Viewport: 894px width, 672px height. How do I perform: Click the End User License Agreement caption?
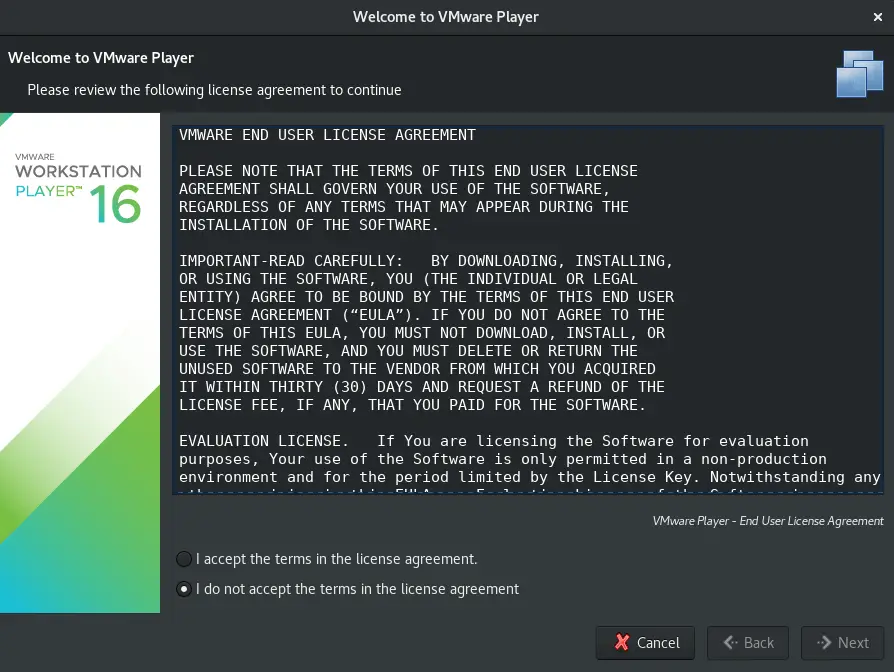pos(767,521)
